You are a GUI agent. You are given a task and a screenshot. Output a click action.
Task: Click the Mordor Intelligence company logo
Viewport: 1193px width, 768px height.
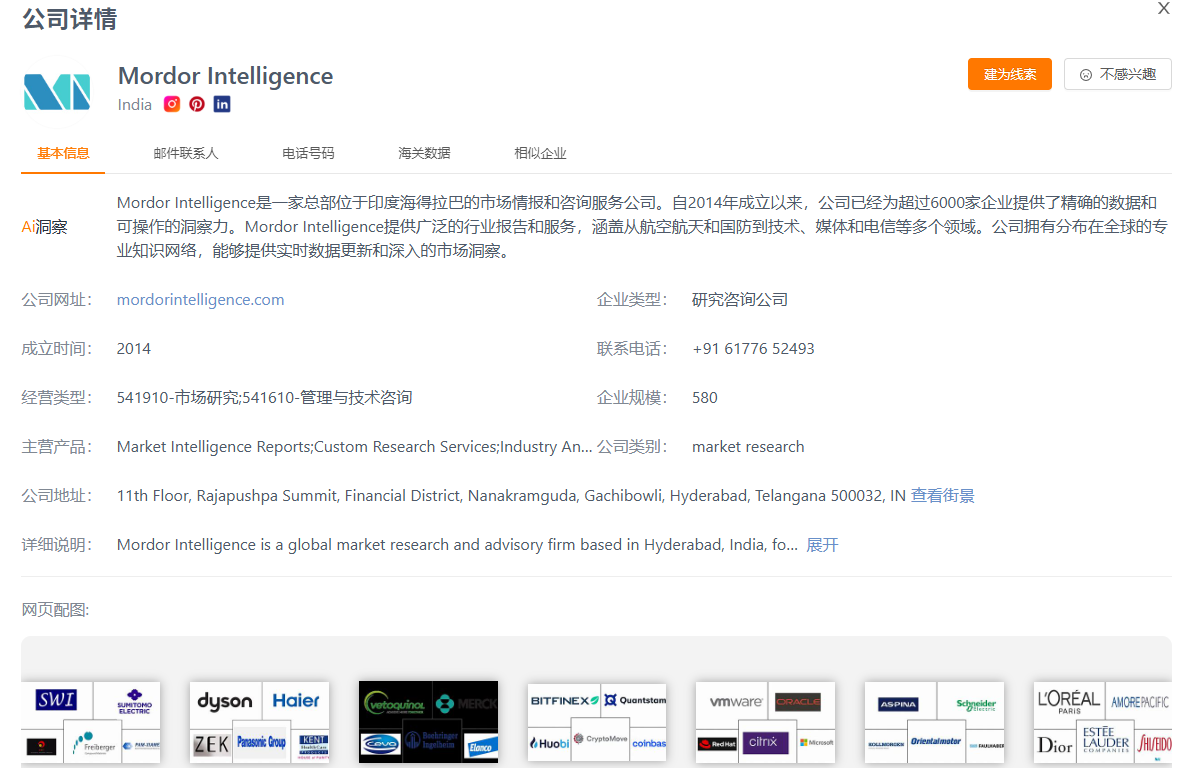click(57, 91)
